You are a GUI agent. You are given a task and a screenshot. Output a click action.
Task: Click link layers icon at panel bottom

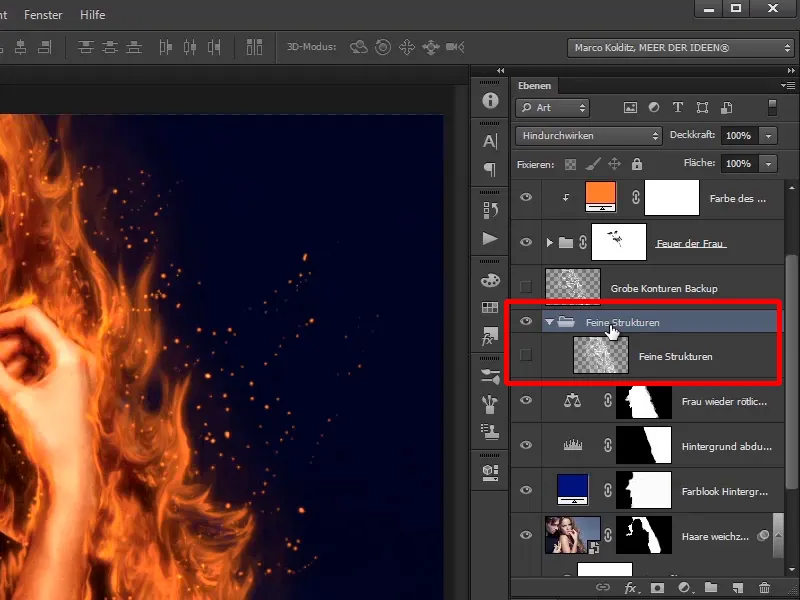(x=603, y=587)
